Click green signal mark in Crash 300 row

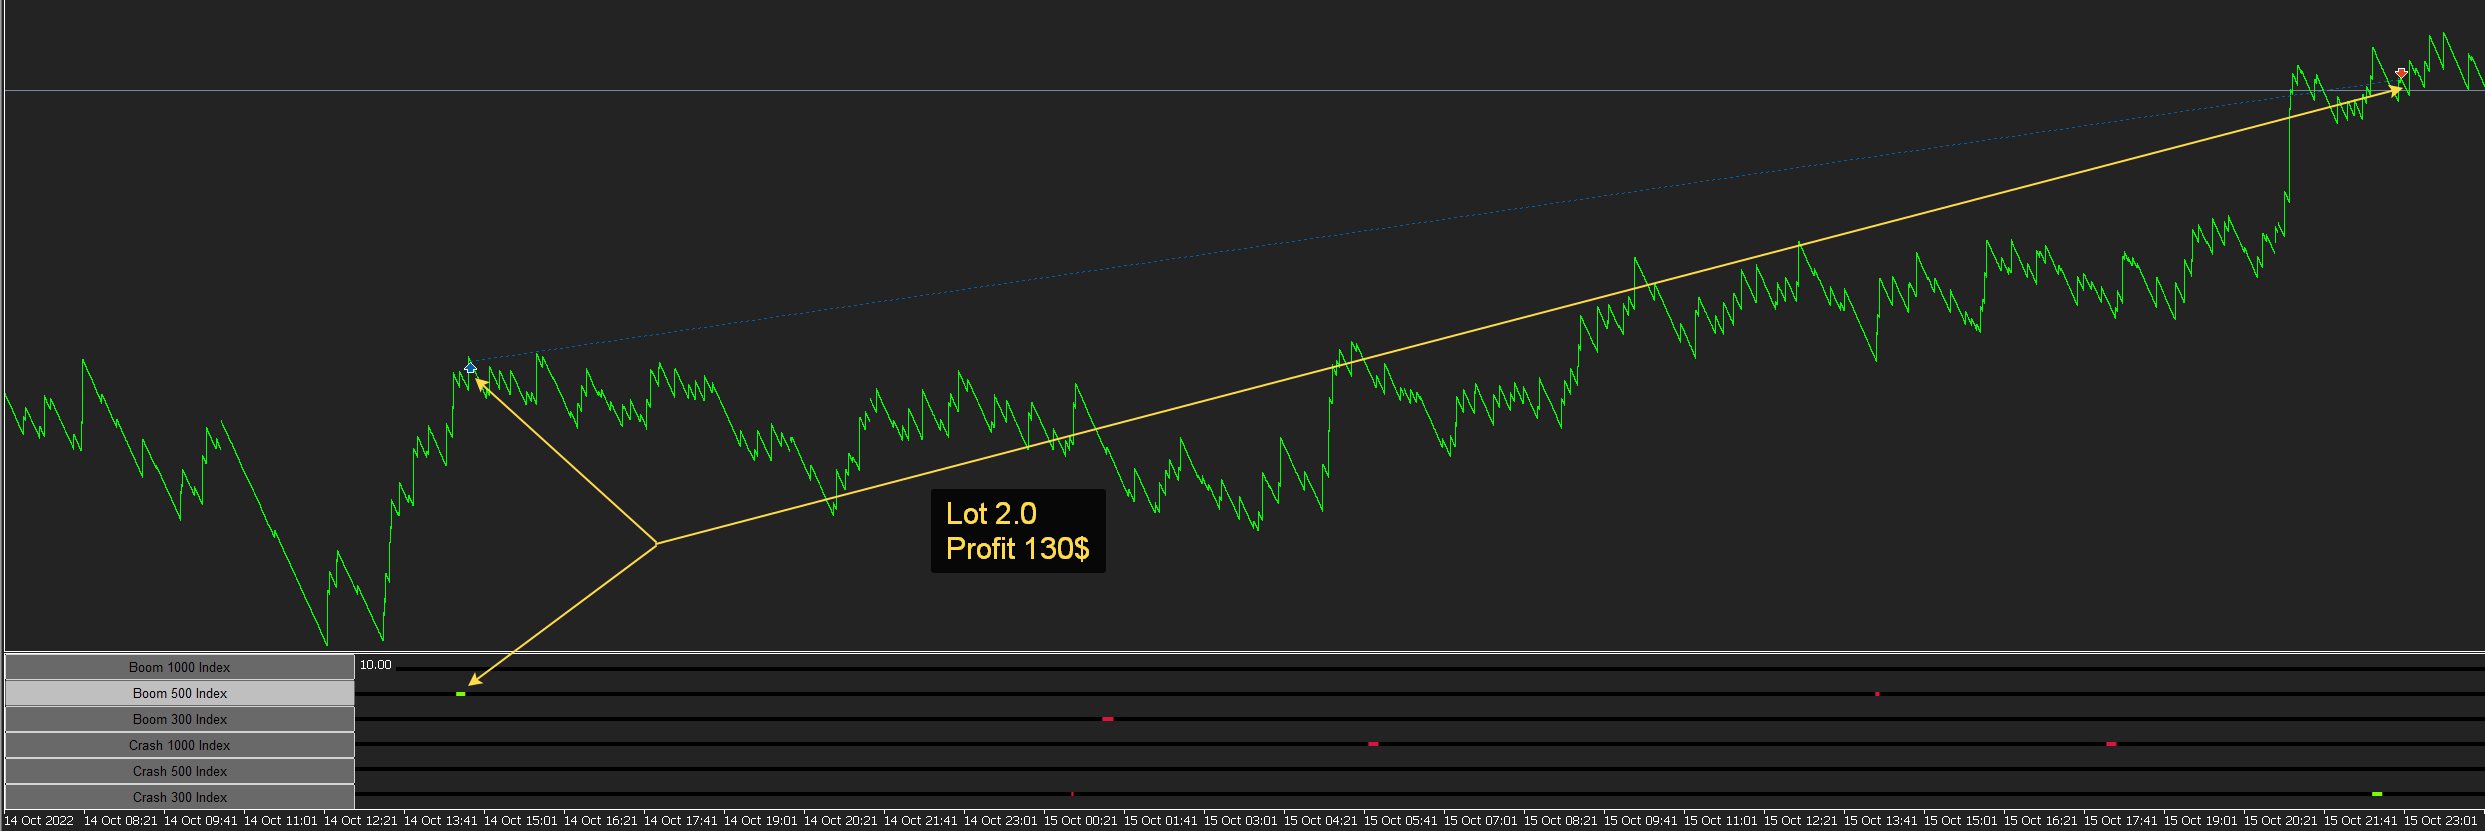tap(2377, 794)
